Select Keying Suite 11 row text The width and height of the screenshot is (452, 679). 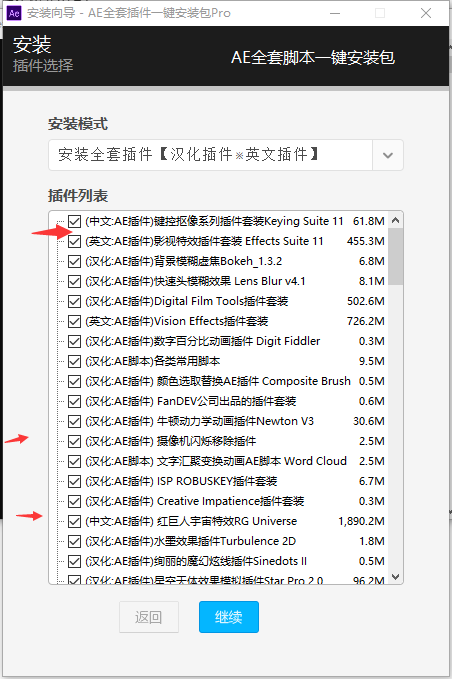[214, 221]
